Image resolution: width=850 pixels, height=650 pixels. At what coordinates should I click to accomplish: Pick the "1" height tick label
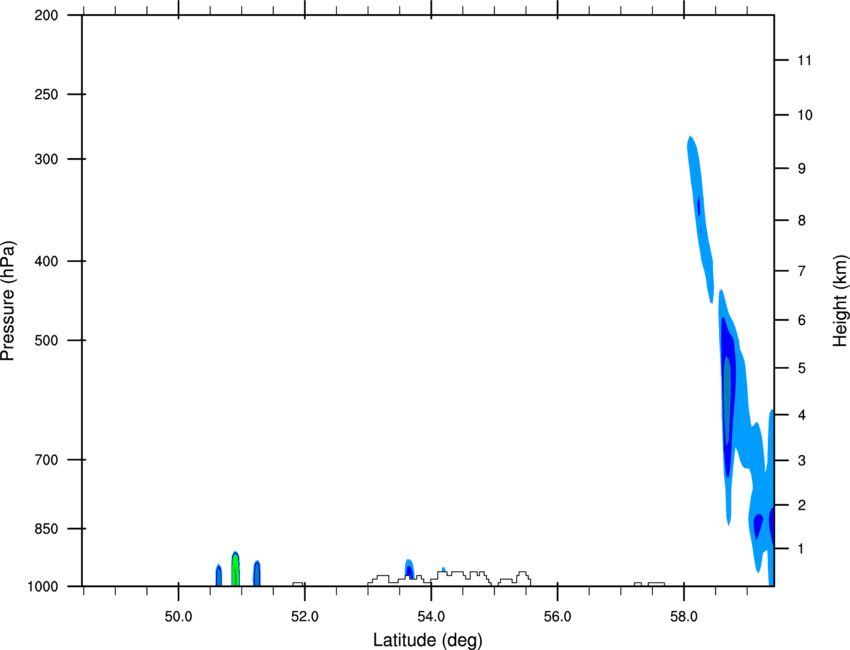(801, 549)
